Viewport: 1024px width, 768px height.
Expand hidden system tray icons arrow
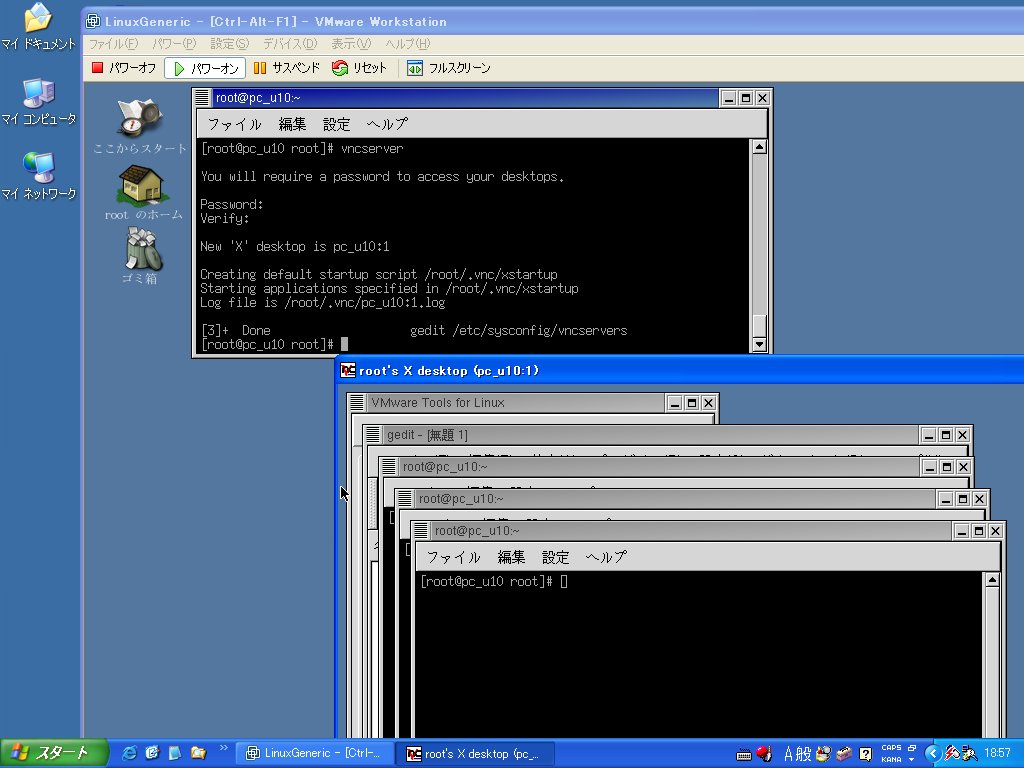[x=932, y=754]
